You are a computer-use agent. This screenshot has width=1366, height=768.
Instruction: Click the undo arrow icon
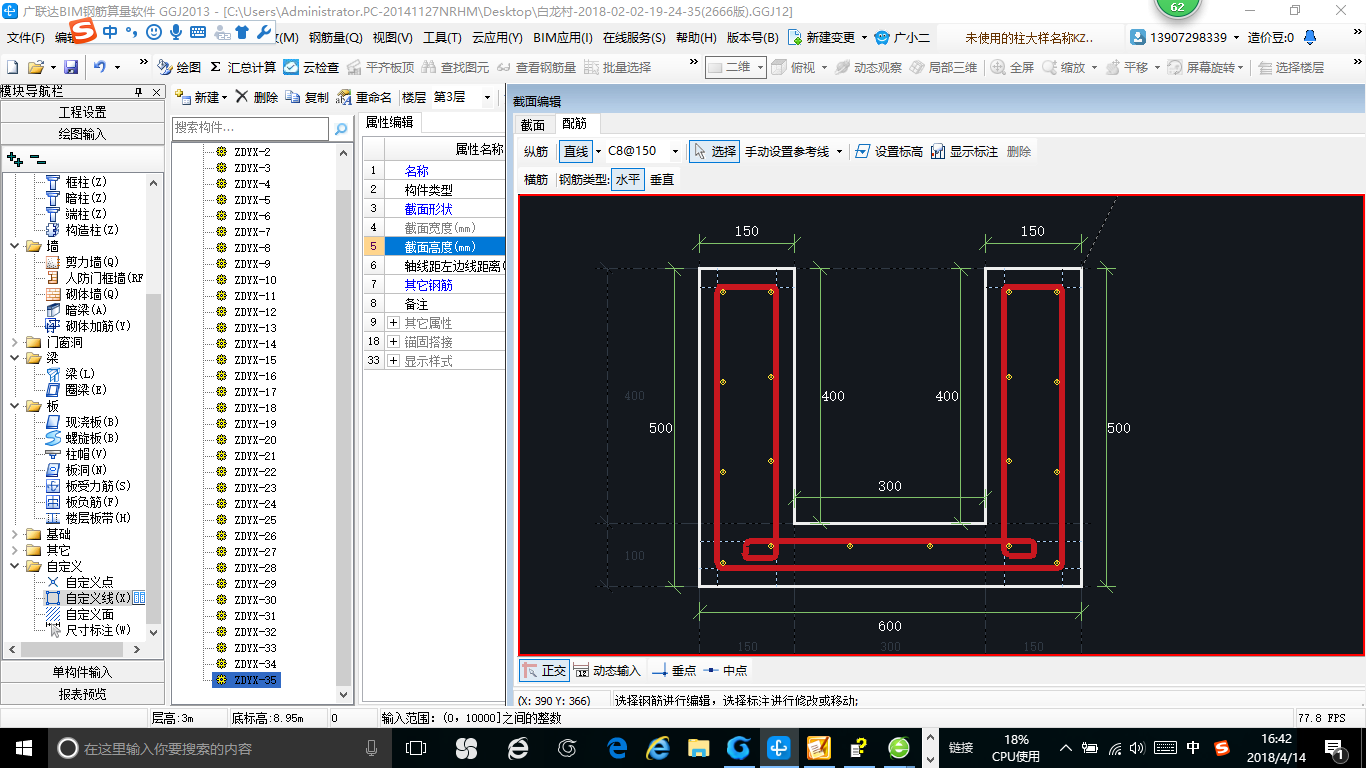pos(100,67)
